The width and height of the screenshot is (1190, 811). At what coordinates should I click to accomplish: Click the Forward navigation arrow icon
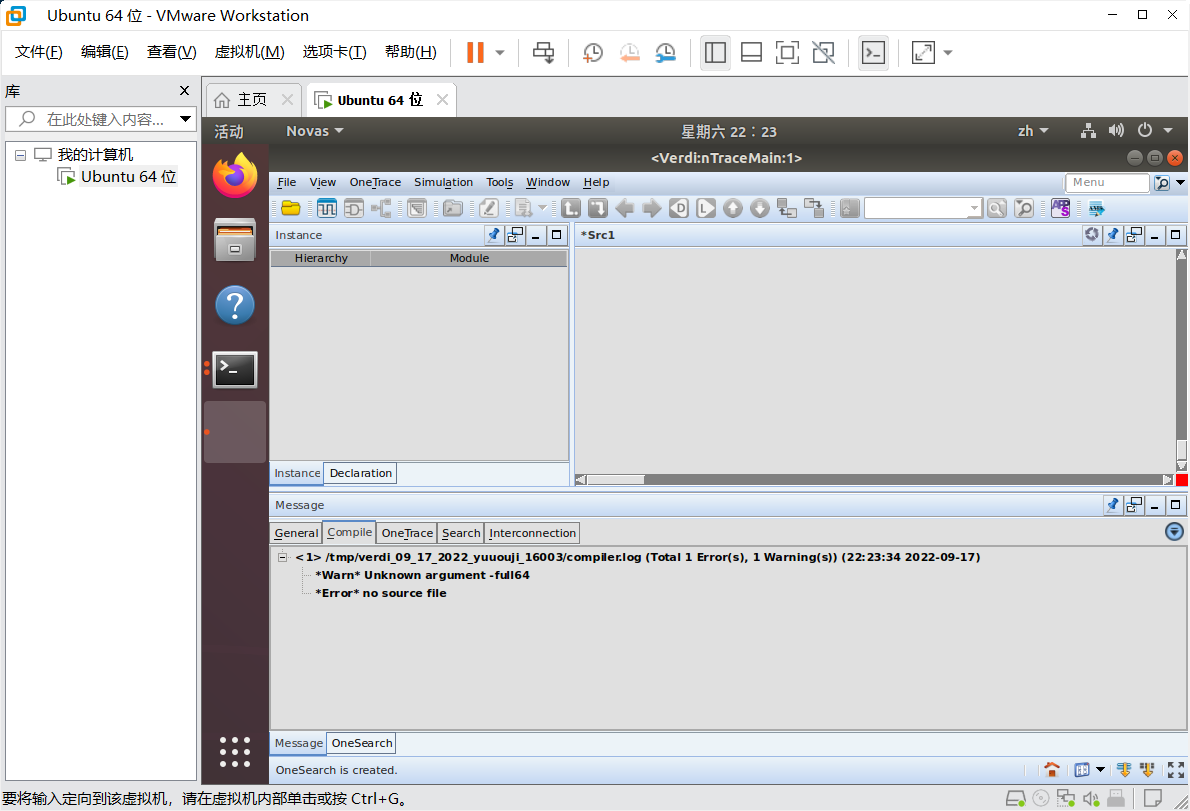click(652, 207)
